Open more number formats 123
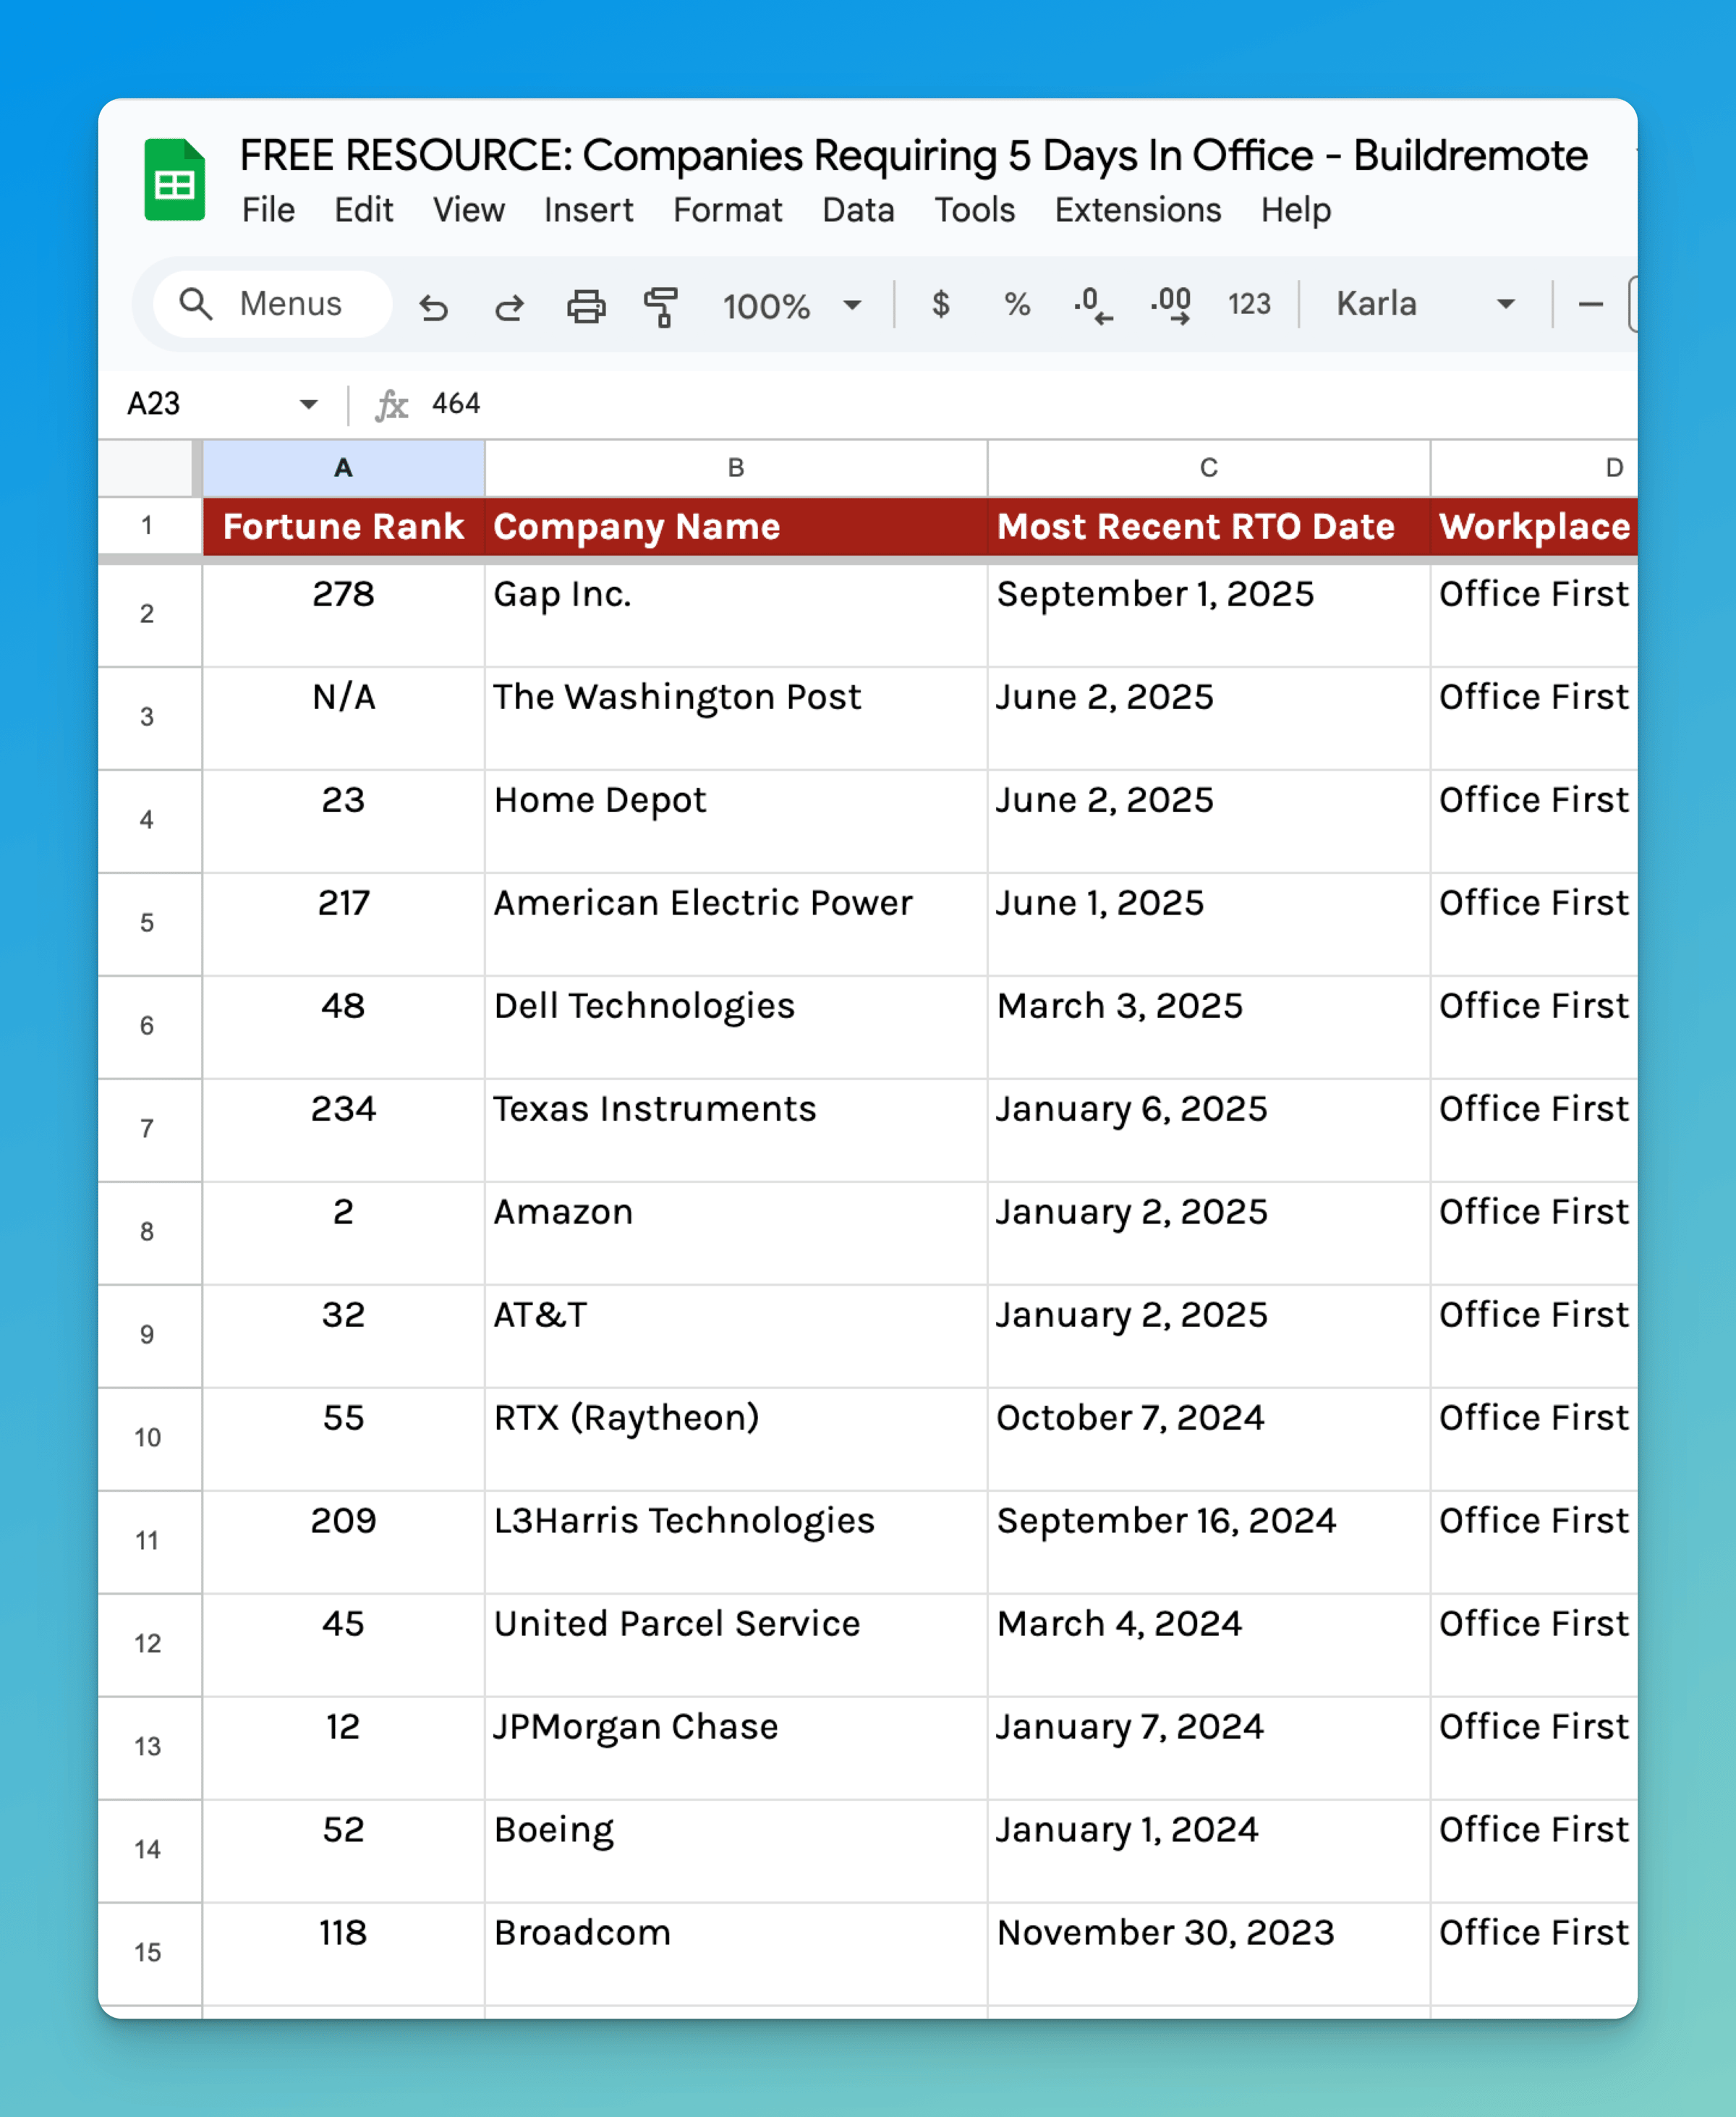This screenshot has width=1736, height=2117. (1249, 304)
